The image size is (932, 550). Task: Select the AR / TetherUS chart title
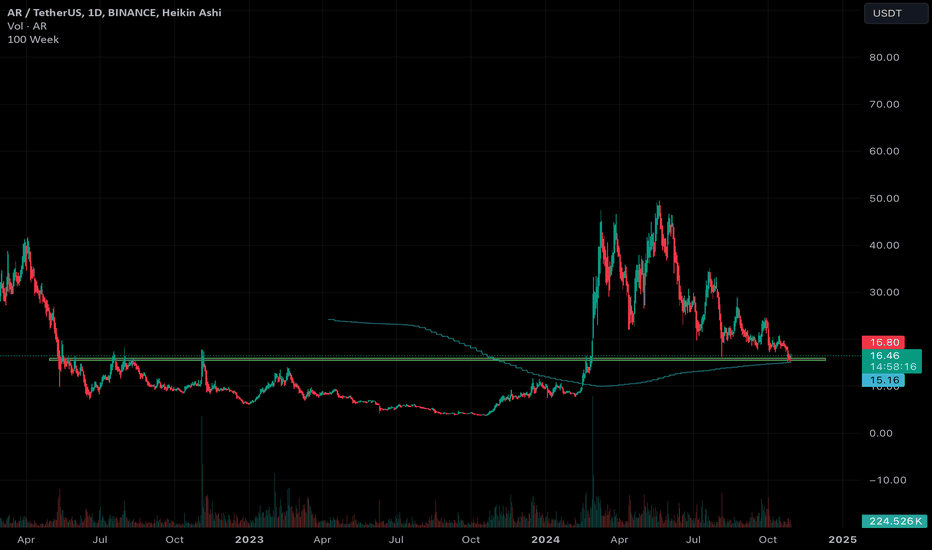pos(114,12)
